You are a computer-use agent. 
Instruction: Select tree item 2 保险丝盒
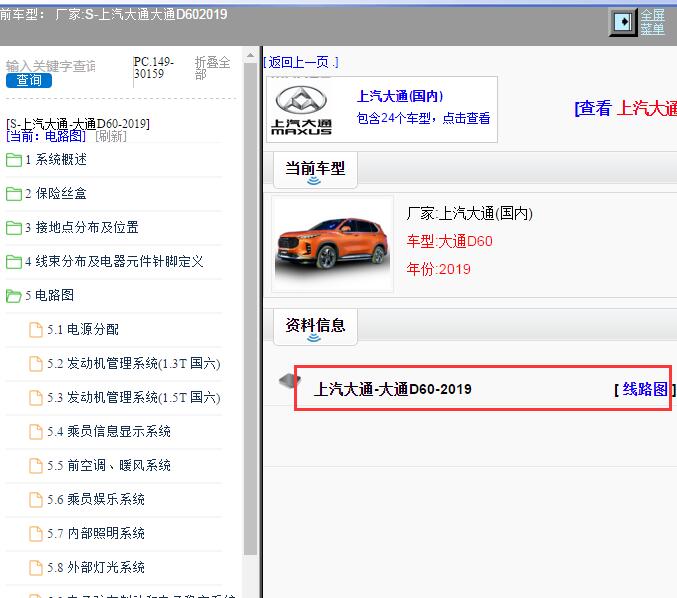pos(56,193)
